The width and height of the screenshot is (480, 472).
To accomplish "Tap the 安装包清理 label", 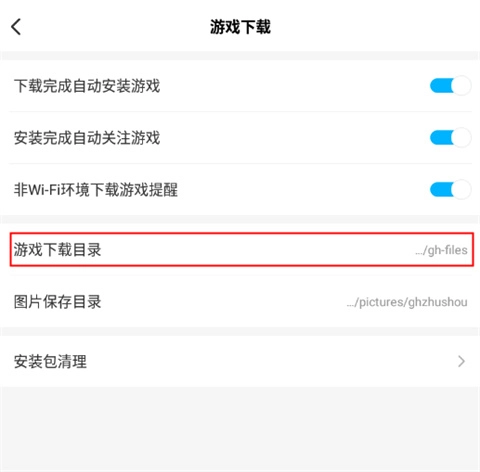I will click(50, 361).
